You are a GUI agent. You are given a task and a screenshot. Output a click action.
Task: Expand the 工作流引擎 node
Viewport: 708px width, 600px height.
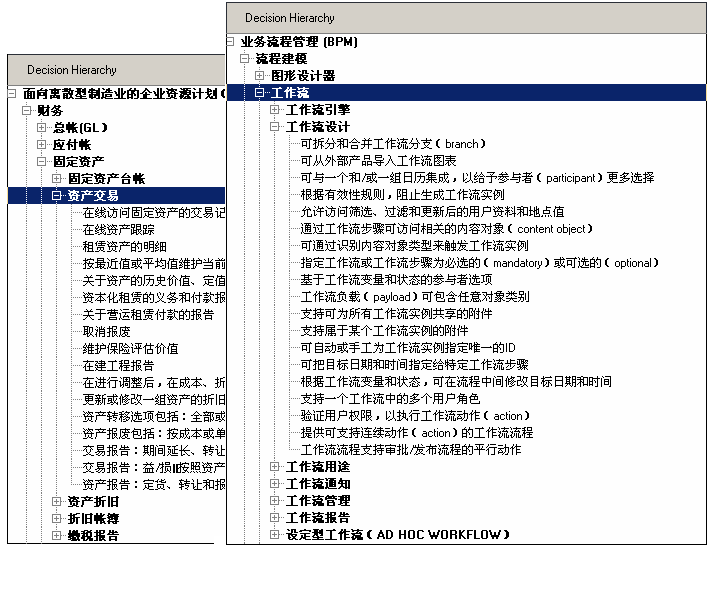pyautogui.click(x=275, y=109)
